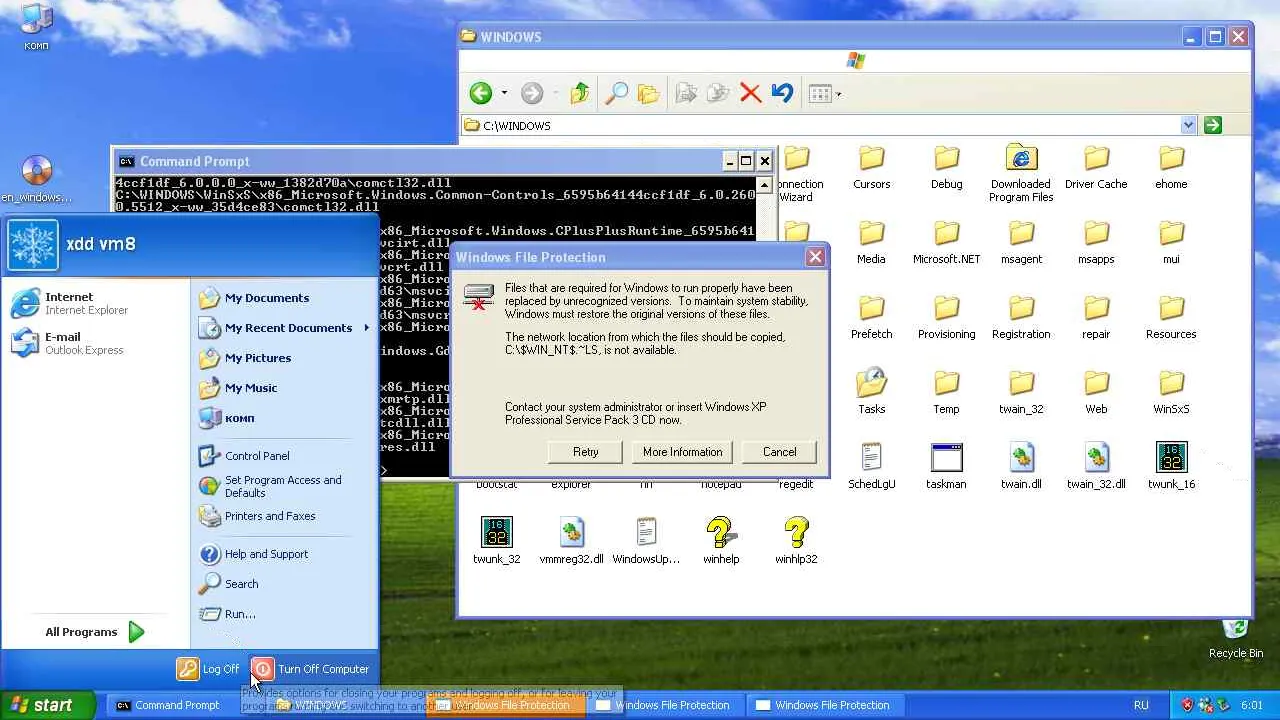Click the Command Prompt scrollbar up arrow

tap(765, 185)
